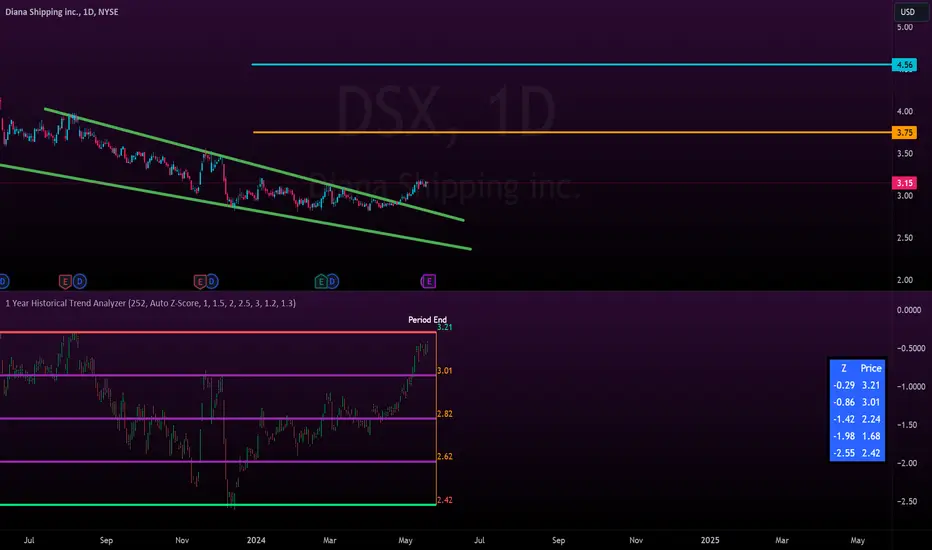Click the -1.98 Z-score cell
This screenshot has width=932, height=550.
(843, 436)
